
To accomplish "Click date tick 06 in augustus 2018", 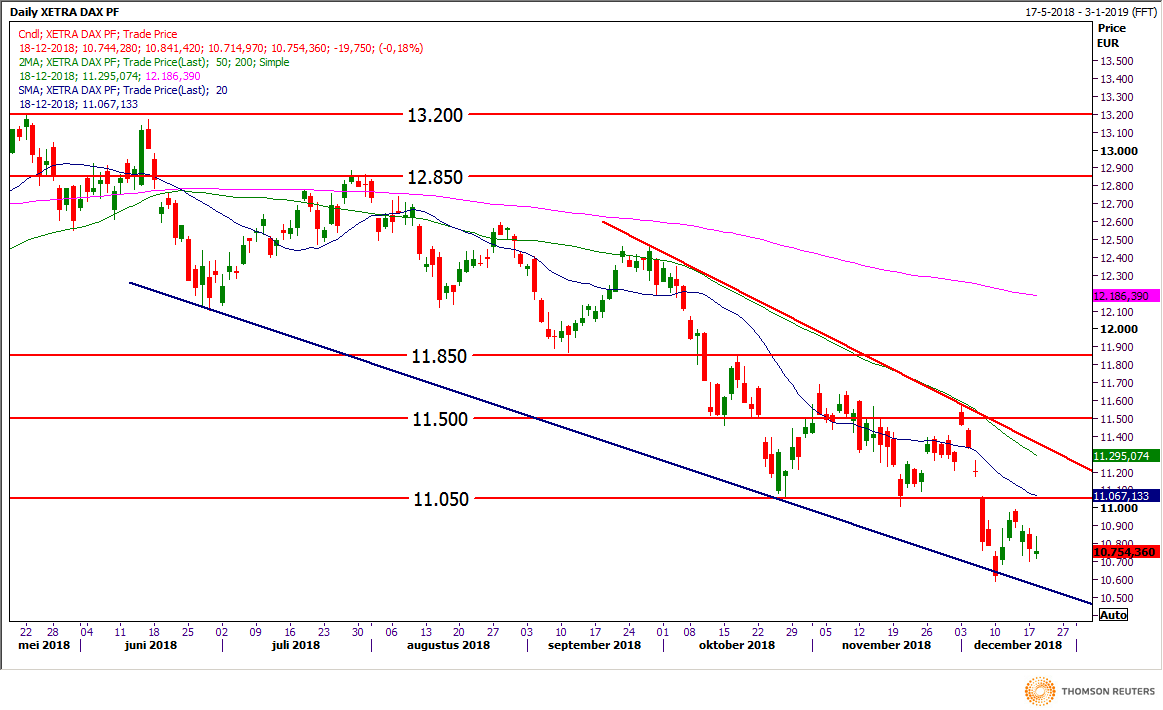I will [392, 632].
